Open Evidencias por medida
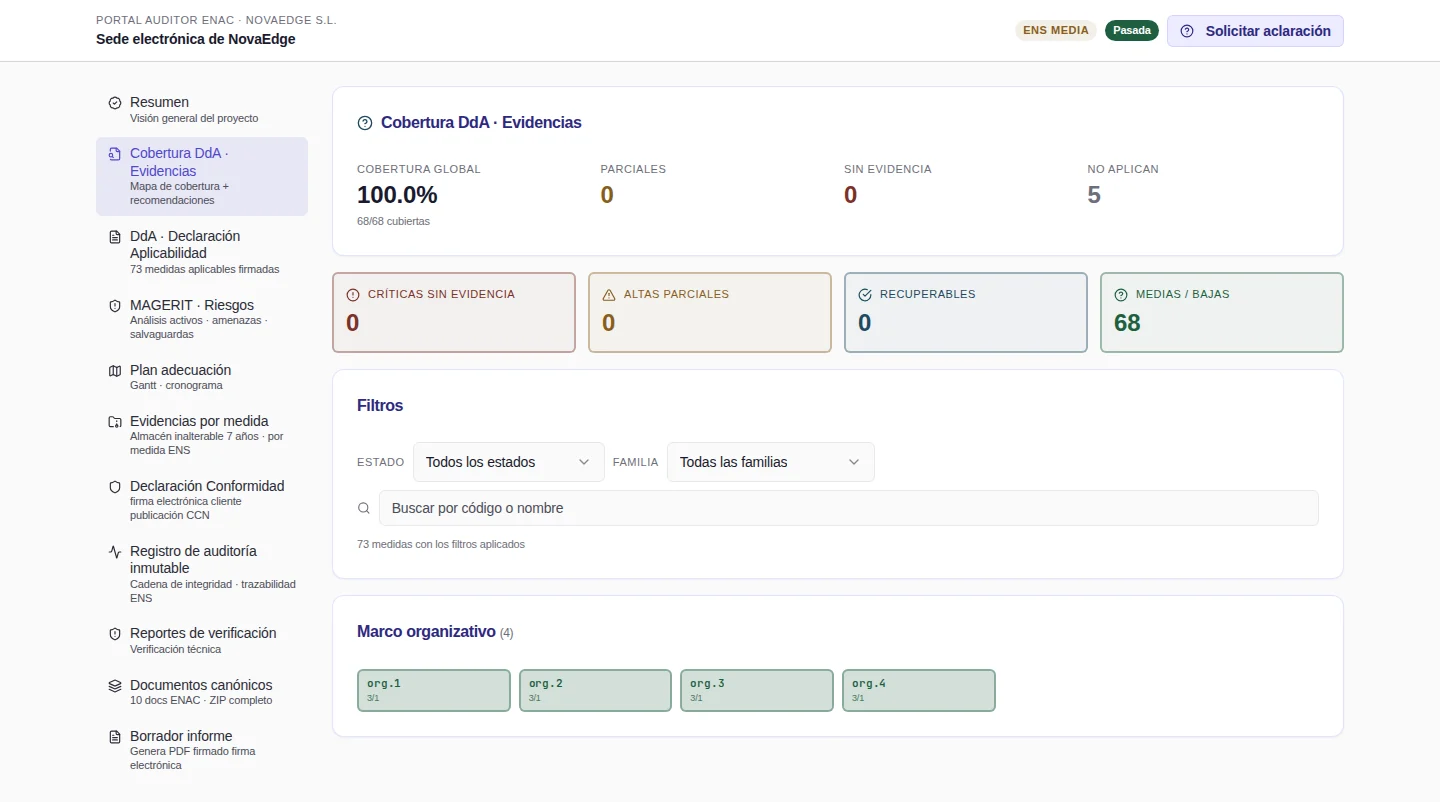 point(202,435)
